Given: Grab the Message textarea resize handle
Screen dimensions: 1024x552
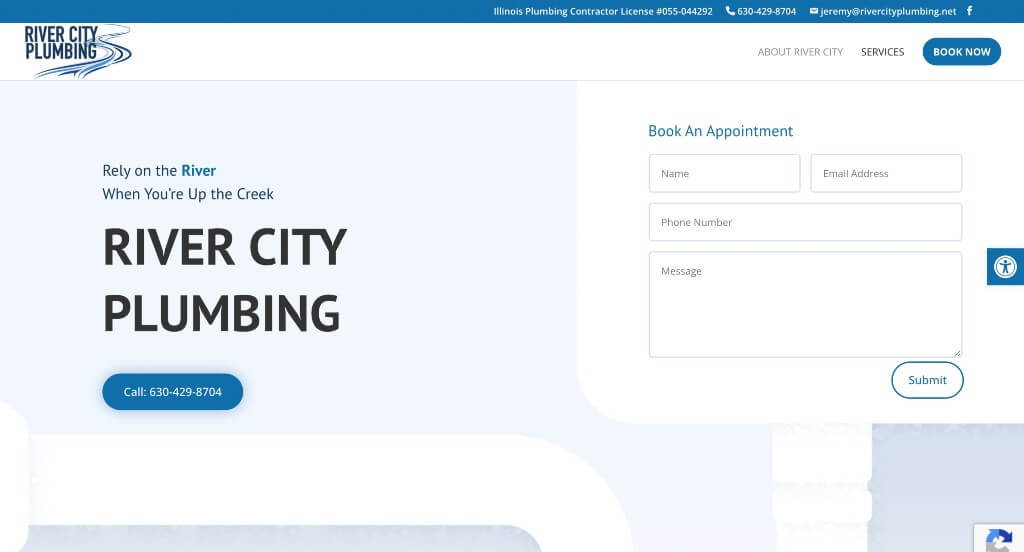Looking at the screenshot, I should 957,353.
